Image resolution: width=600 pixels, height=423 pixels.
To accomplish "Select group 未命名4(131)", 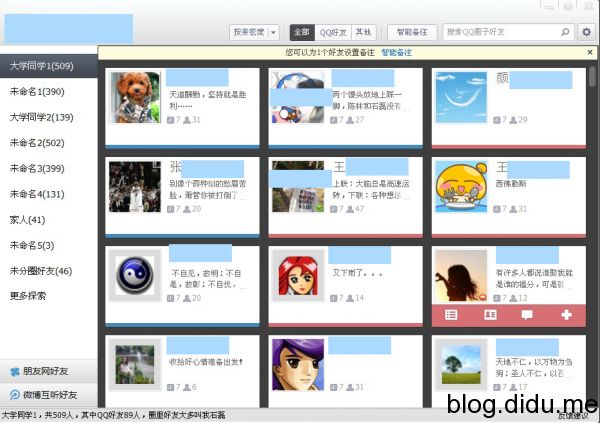I will pyautogui.click(x=49, y=194).
